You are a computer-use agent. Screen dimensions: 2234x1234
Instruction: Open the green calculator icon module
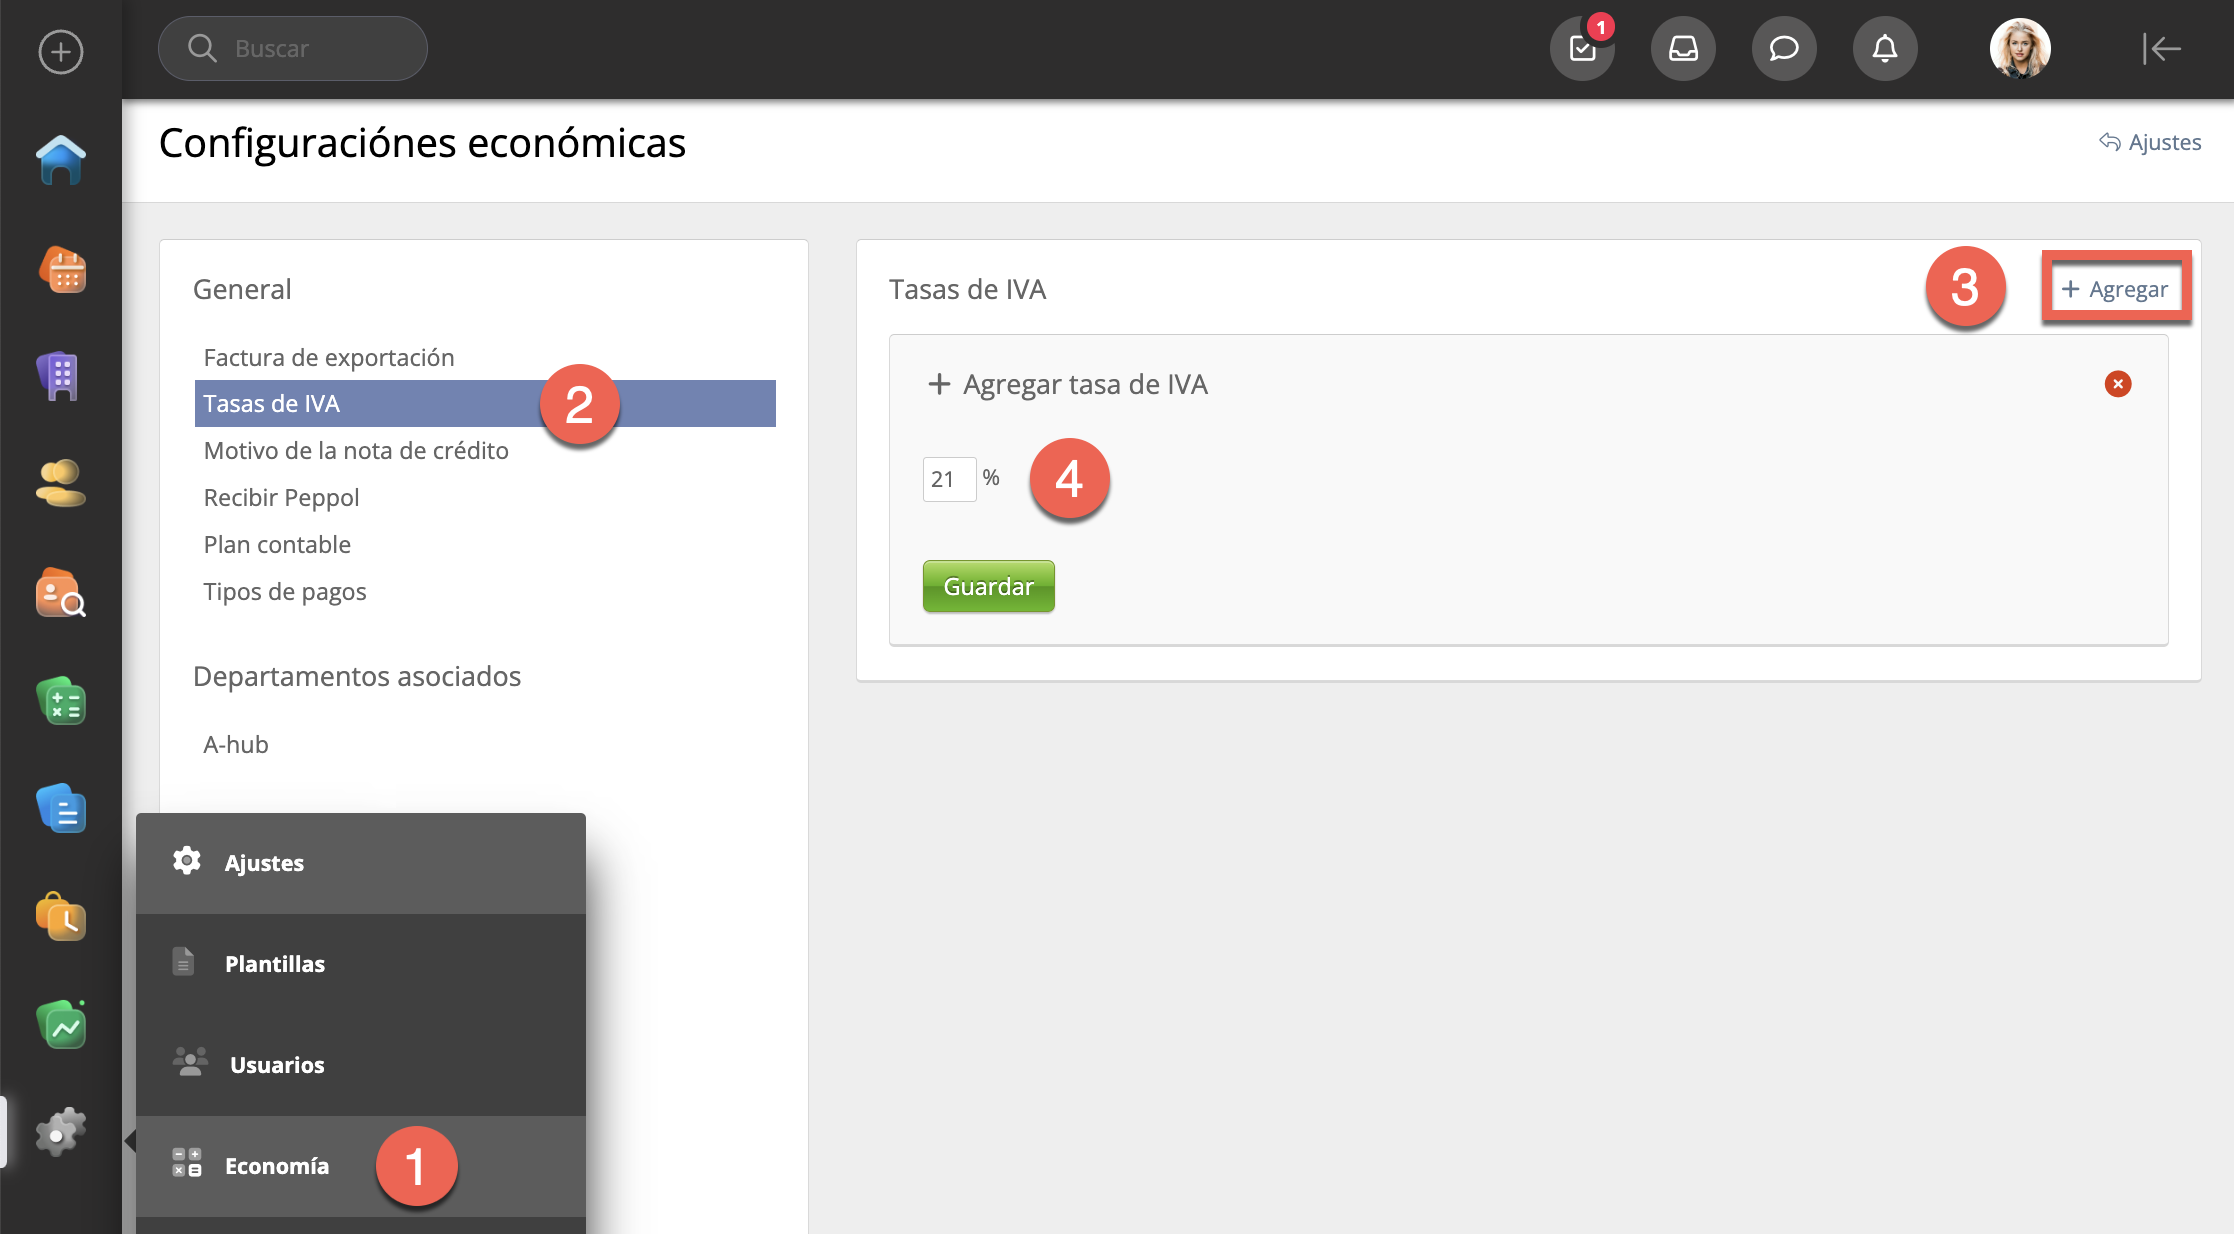pyautogui.click(x=61, y=701)
